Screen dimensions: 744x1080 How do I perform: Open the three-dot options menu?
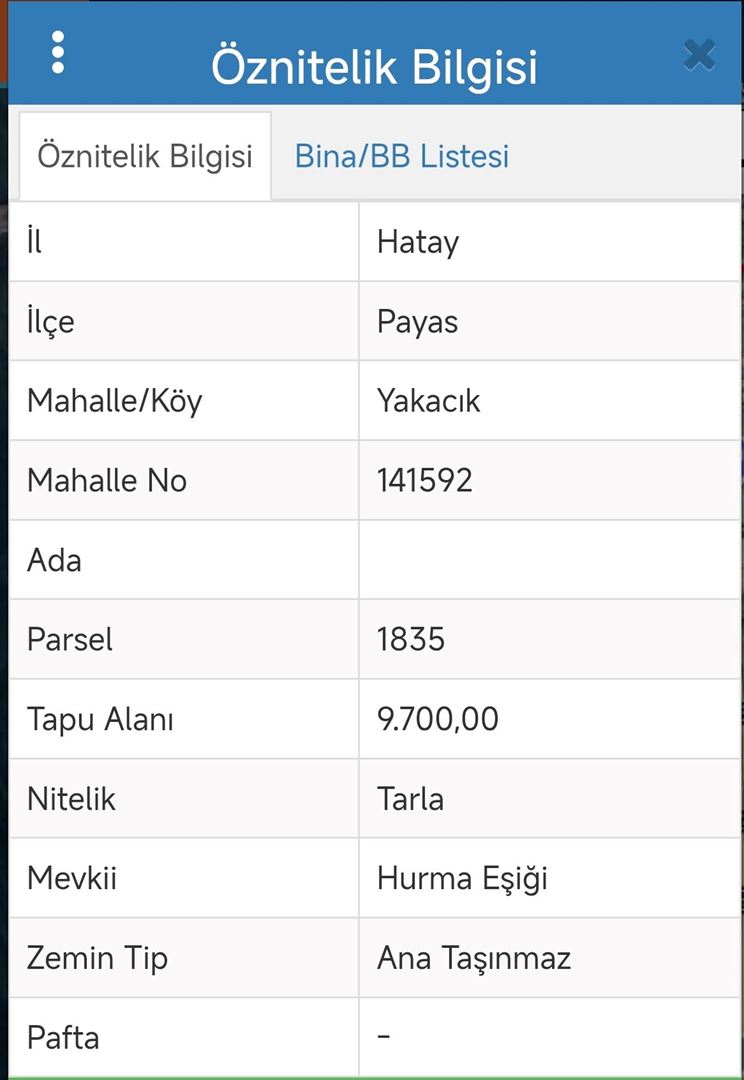tap(58, 52)
